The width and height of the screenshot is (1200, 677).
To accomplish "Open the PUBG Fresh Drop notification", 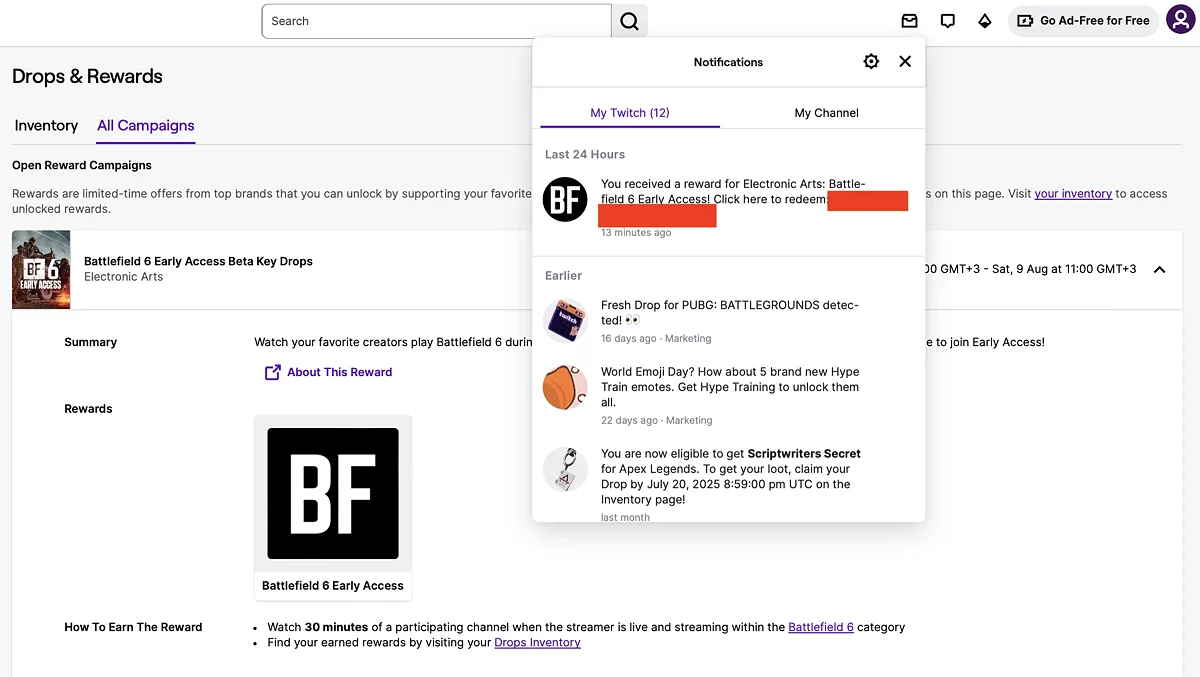I will [x=730, y=312].
